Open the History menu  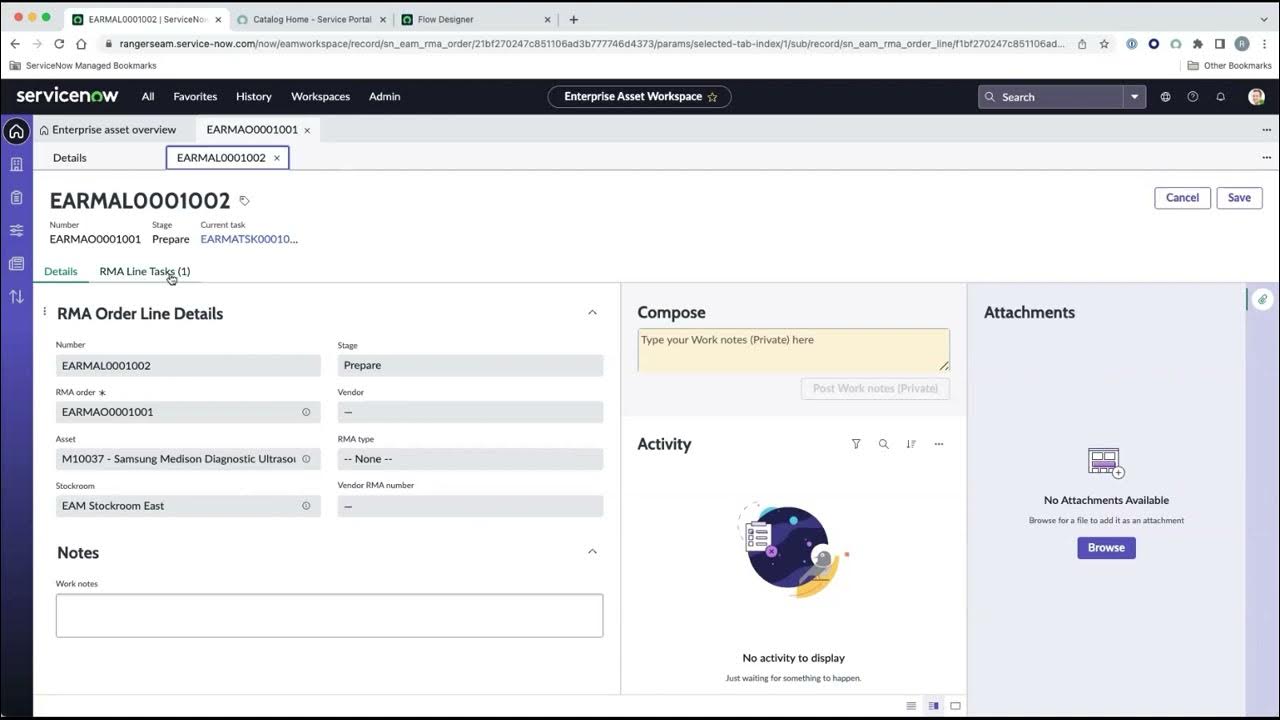(254, 97)
